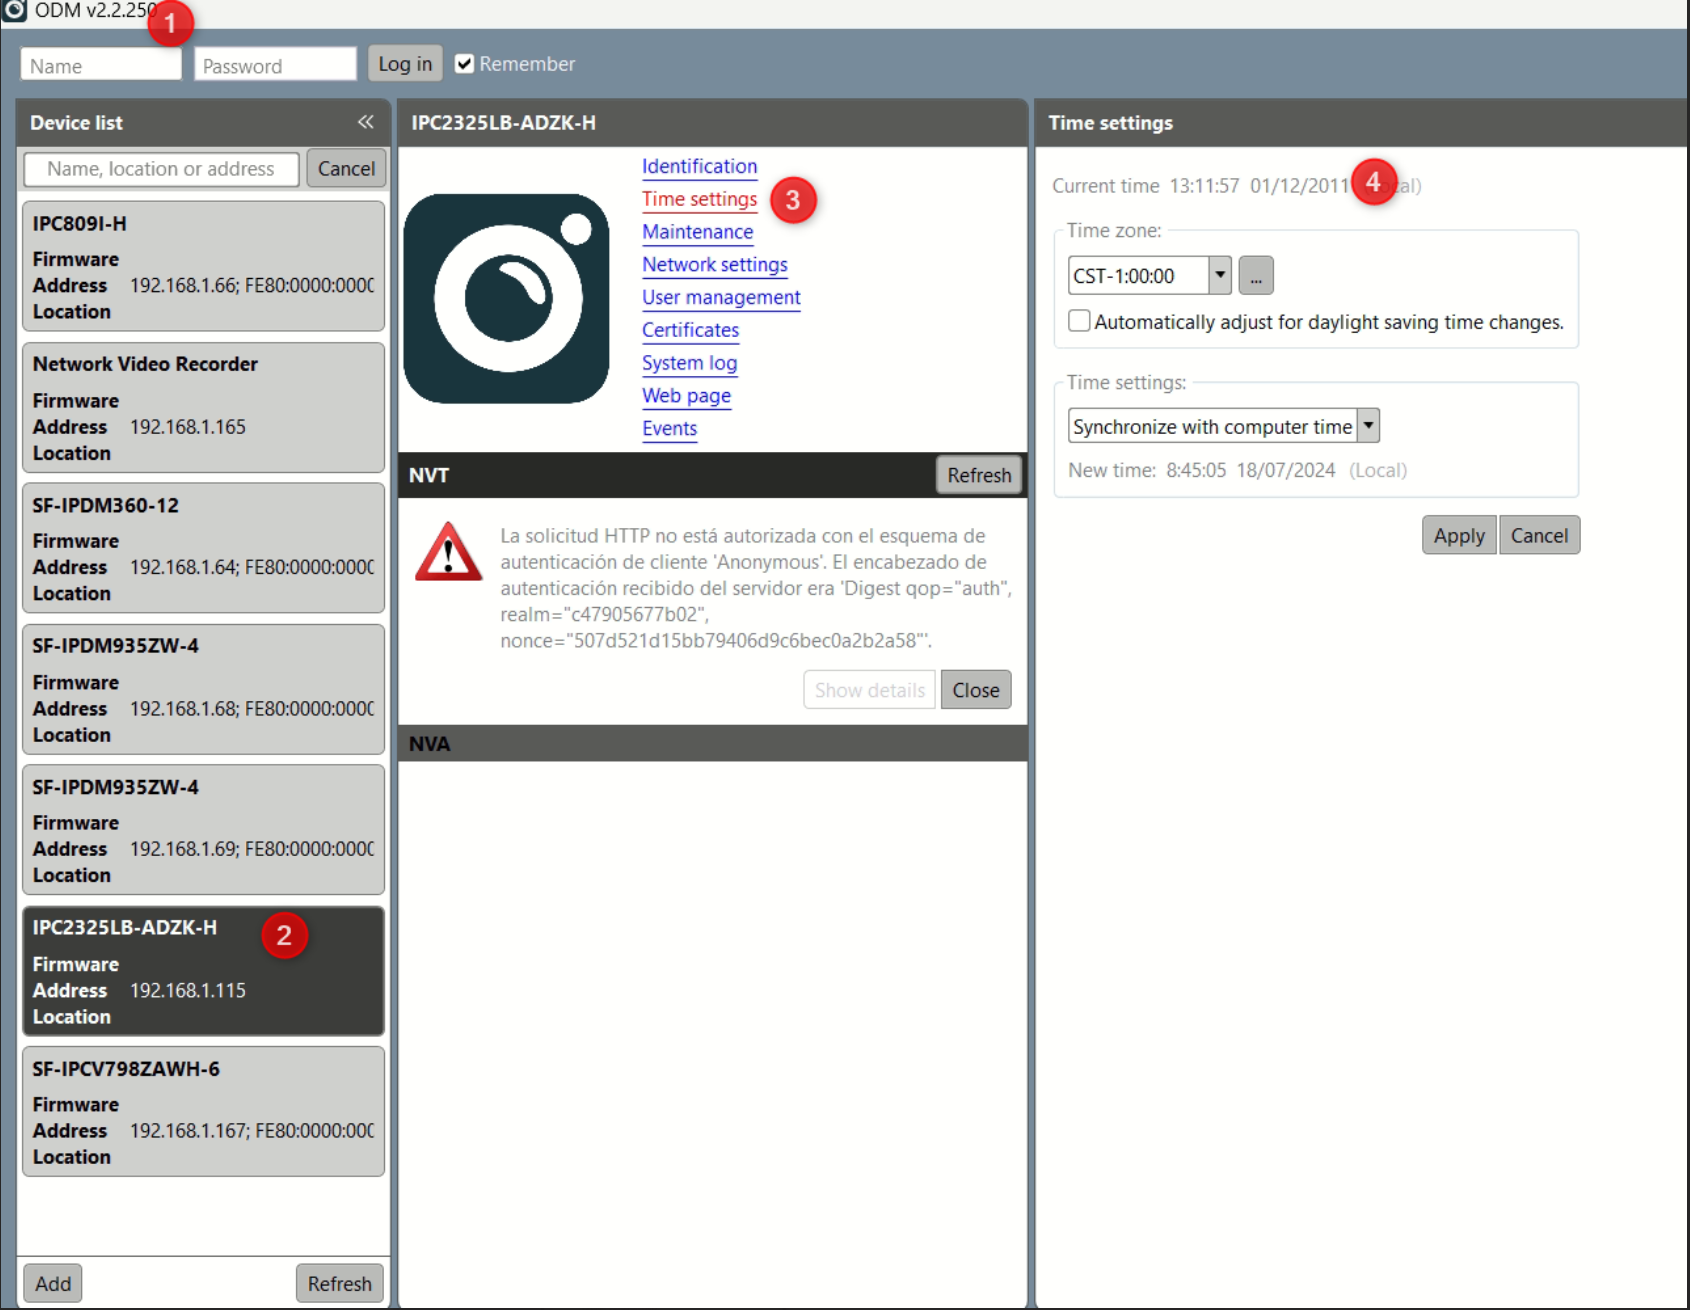The width and height of the screenshot is (1690, 1310).
Task: Click the red warning triangle icon
Action: click(x=448, y=552)
